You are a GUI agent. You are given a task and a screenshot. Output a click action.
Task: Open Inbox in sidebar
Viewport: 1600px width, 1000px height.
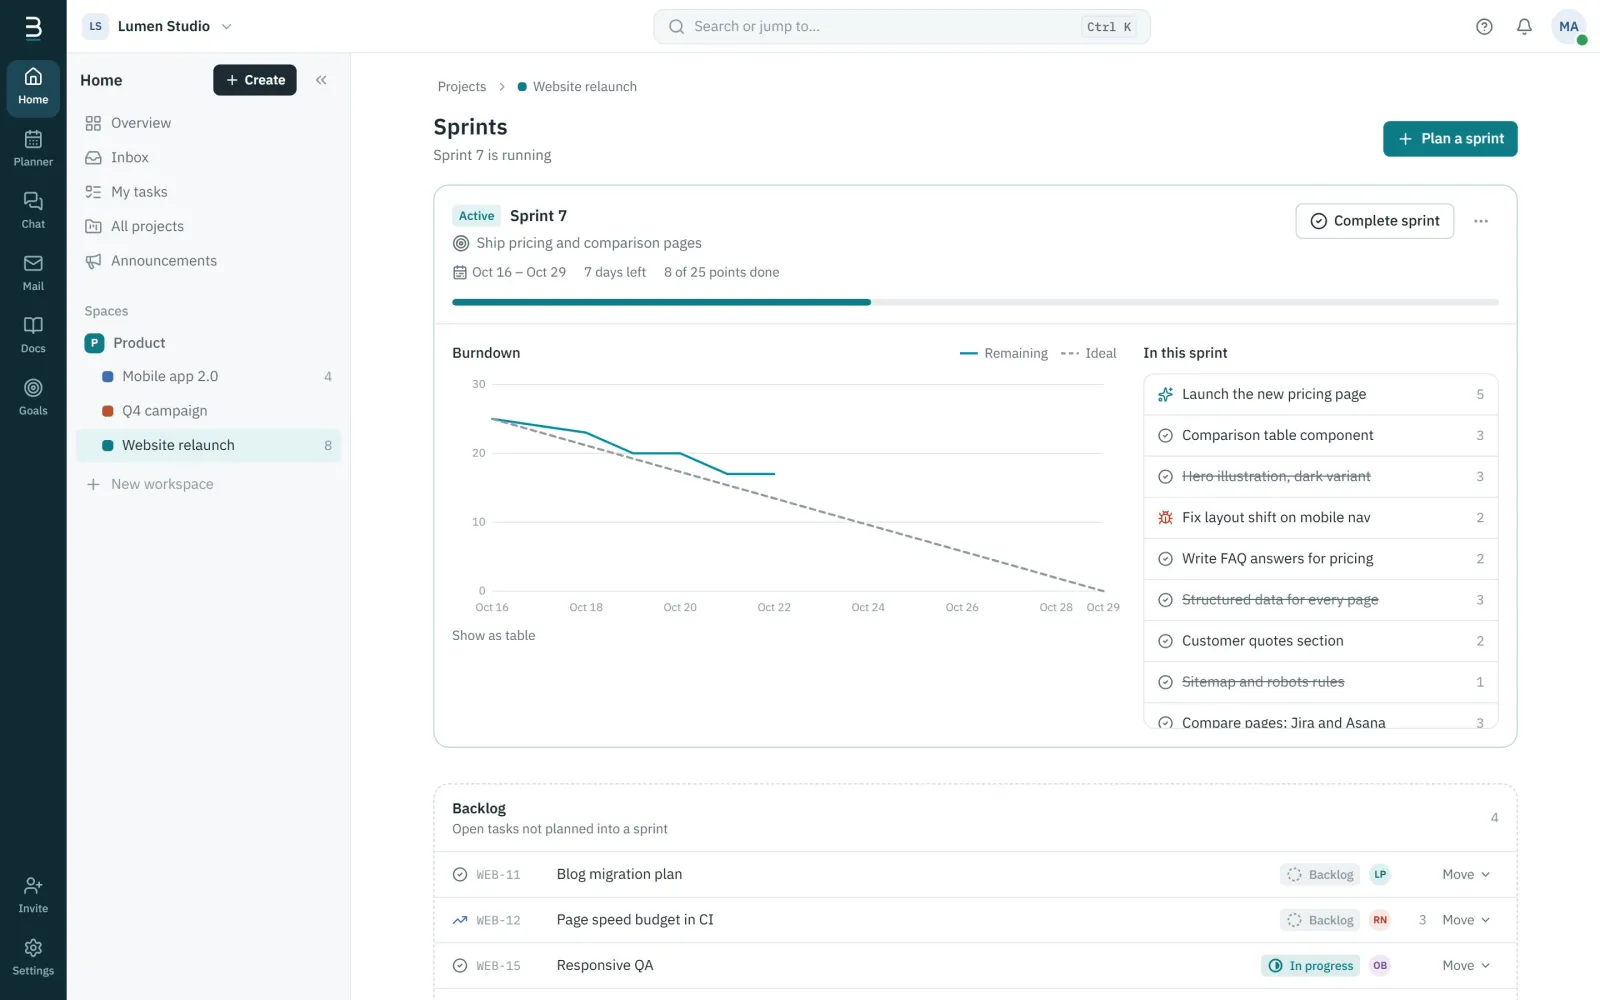209,157
